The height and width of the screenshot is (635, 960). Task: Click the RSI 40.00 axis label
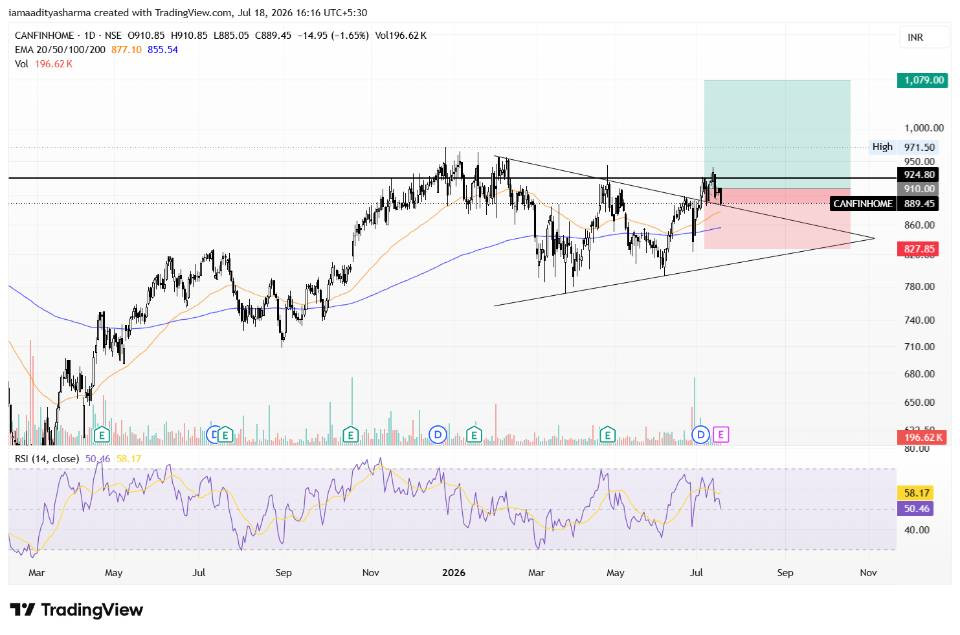coord(917,530)
